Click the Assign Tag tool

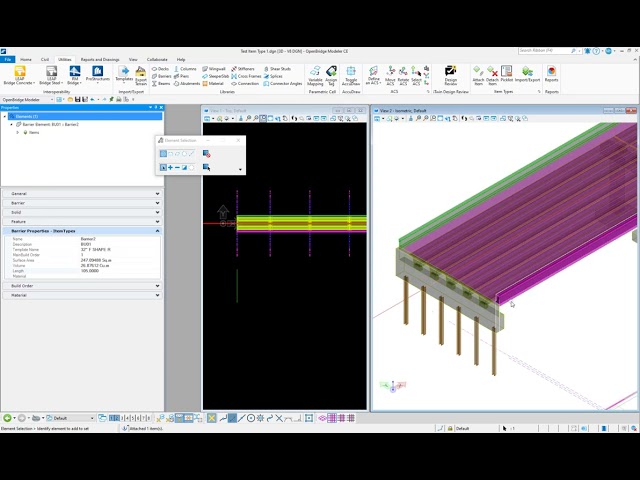click(x=331, y=76)
